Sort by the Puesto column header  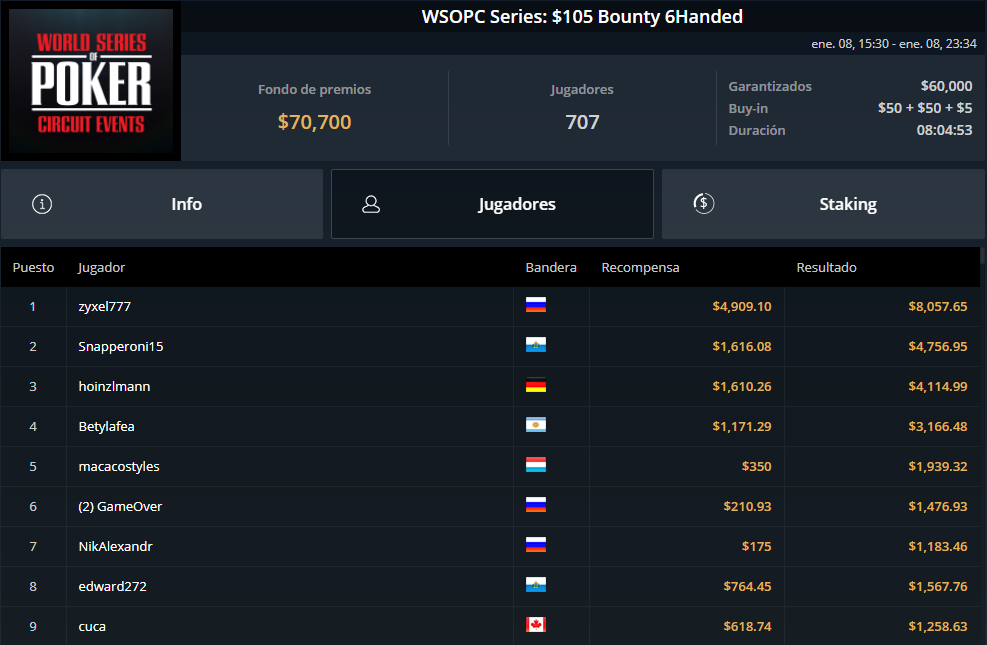click(x=33, y=267)
